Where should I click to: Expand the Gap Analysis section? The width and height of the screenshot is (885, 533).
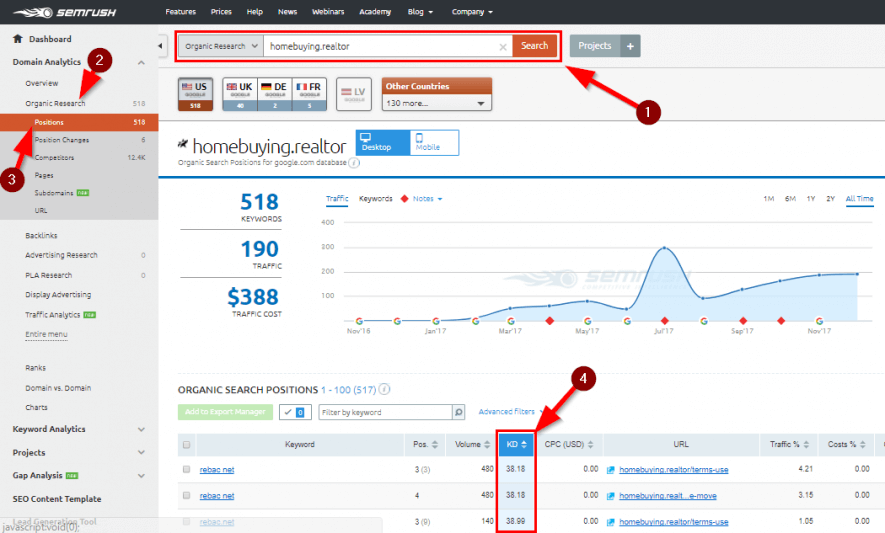click(141, 475)
